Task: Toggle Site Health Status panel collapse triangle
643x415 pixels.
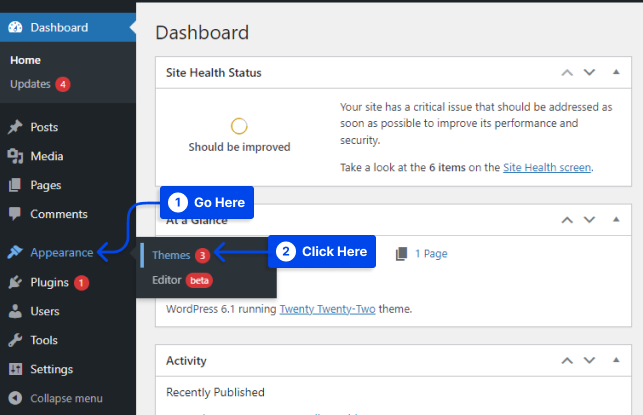Action: [616, 72]
